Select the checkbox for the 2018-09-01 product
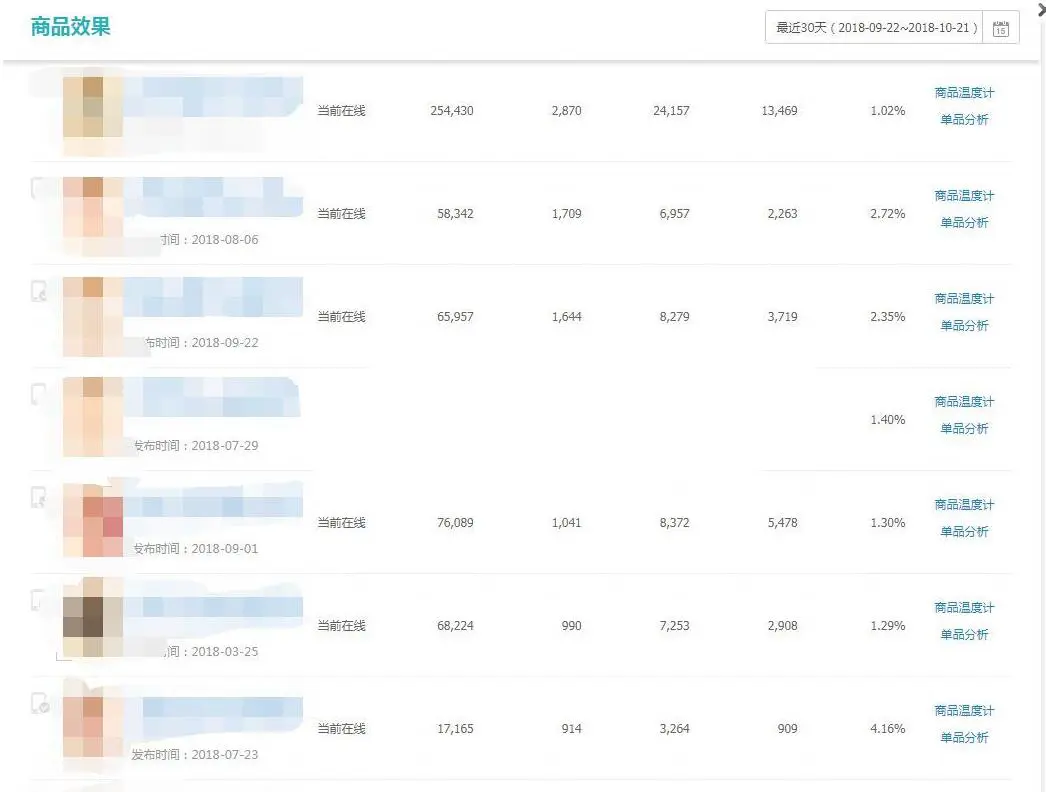Image resolution: width=1046 pixels, height=792 pixels. (x=39, y=497)
